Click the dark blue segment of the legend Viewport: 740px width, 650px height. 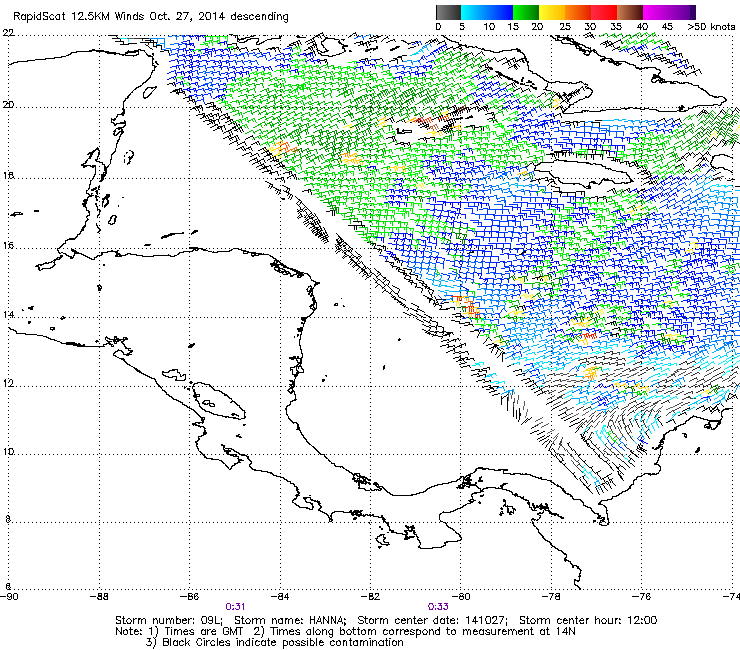coord(500,12)
